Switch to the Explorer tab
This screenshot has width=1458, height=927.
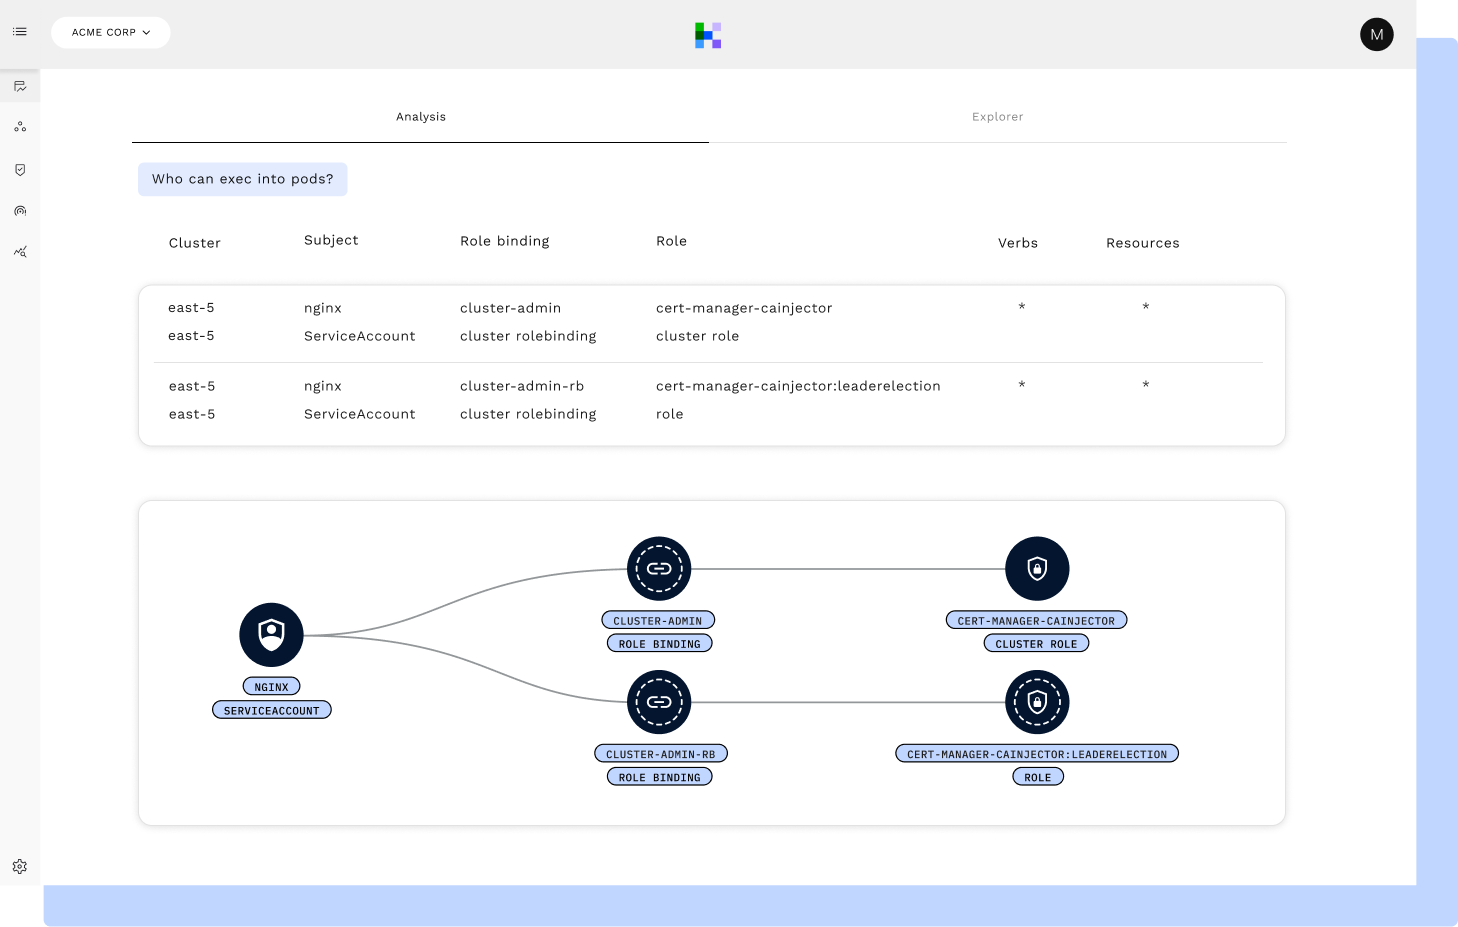tap(997, 117)
